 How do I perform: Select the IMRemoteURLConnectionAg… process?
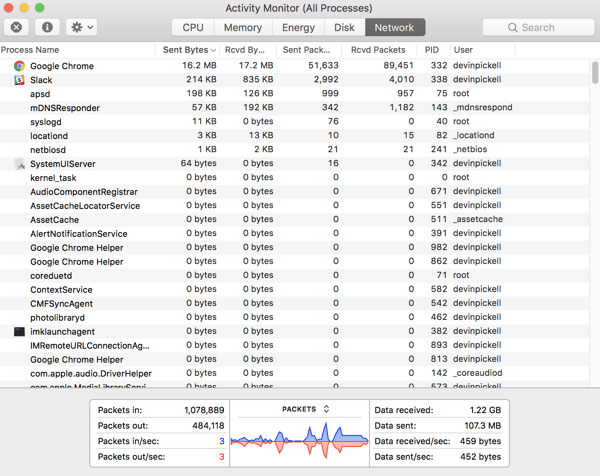tap(90, 346)
